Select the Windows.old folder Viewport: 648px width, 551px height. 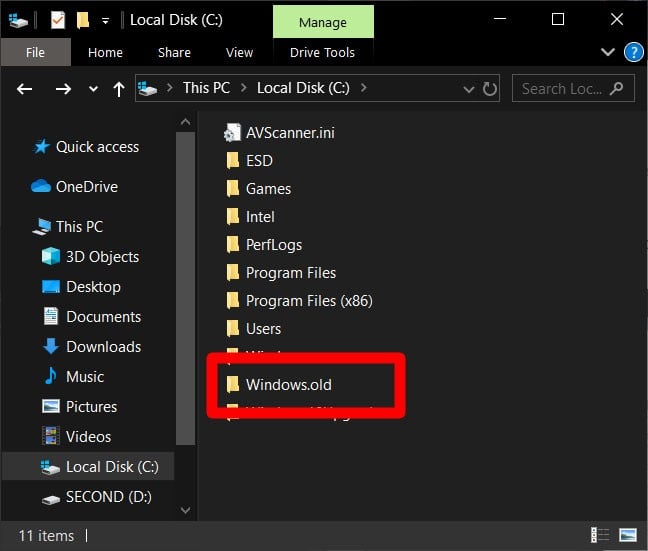coord(288,384)
